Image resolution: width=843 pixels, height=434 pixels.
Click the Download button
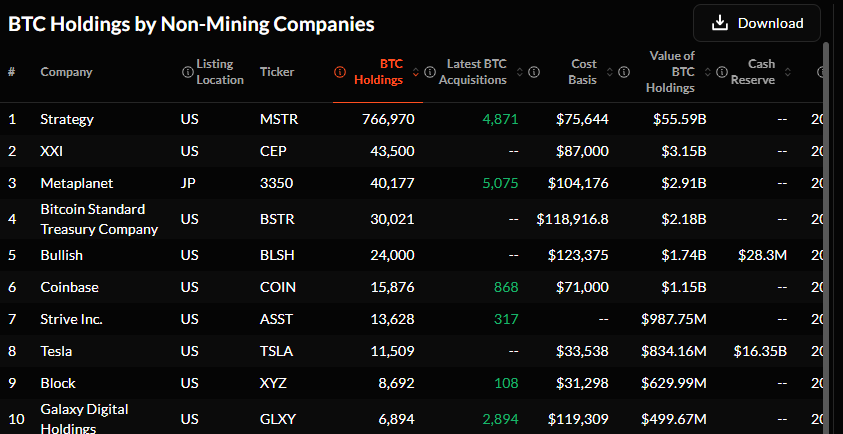pyautogui.click(x=756, y=23)
